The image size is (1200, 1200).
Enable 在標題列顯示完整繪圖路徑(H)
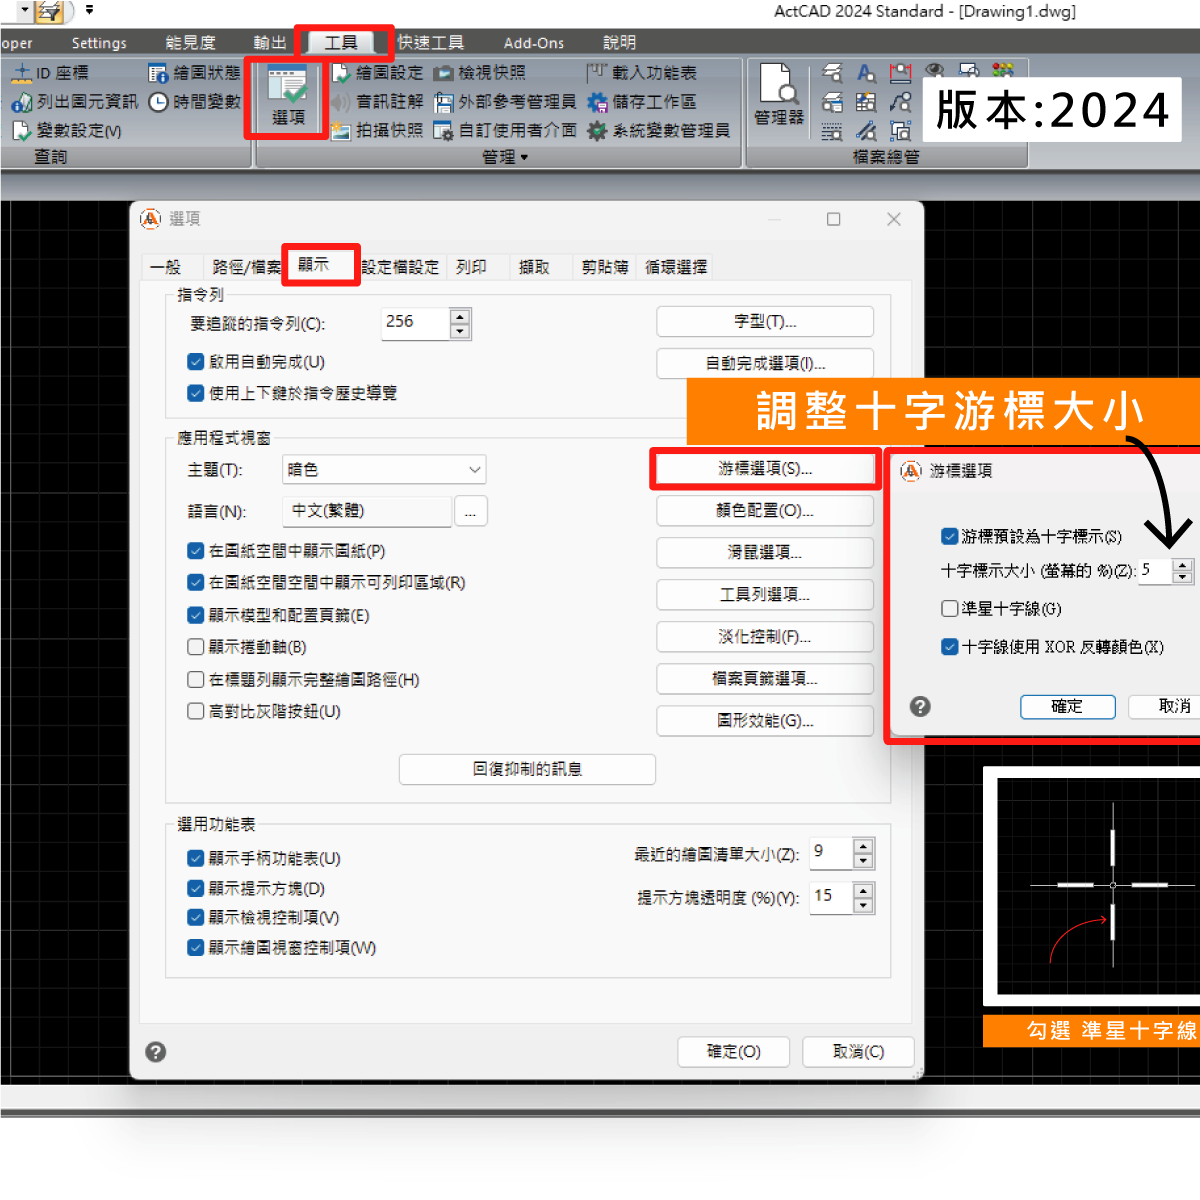196,679
